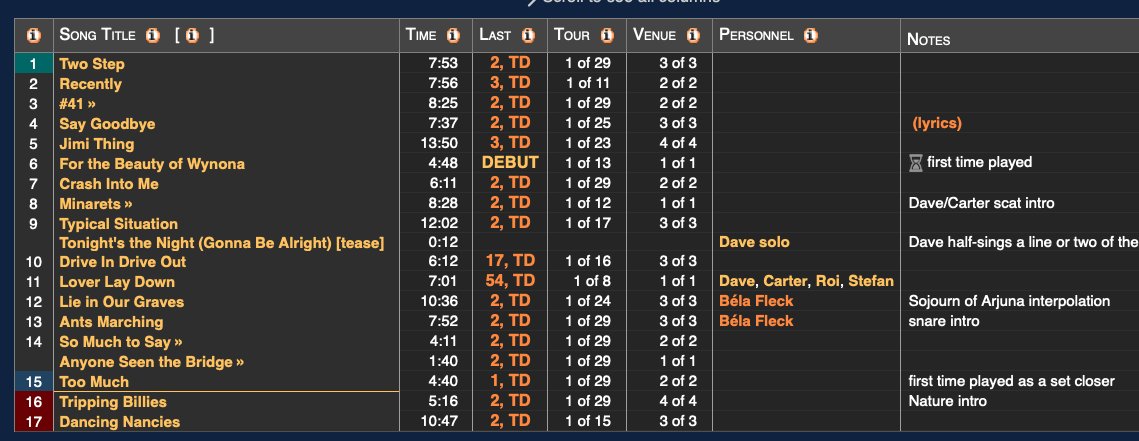This screenshot has height=441, width=1139.
Task: Open the Too Much song link
Action: pos(94,381)
